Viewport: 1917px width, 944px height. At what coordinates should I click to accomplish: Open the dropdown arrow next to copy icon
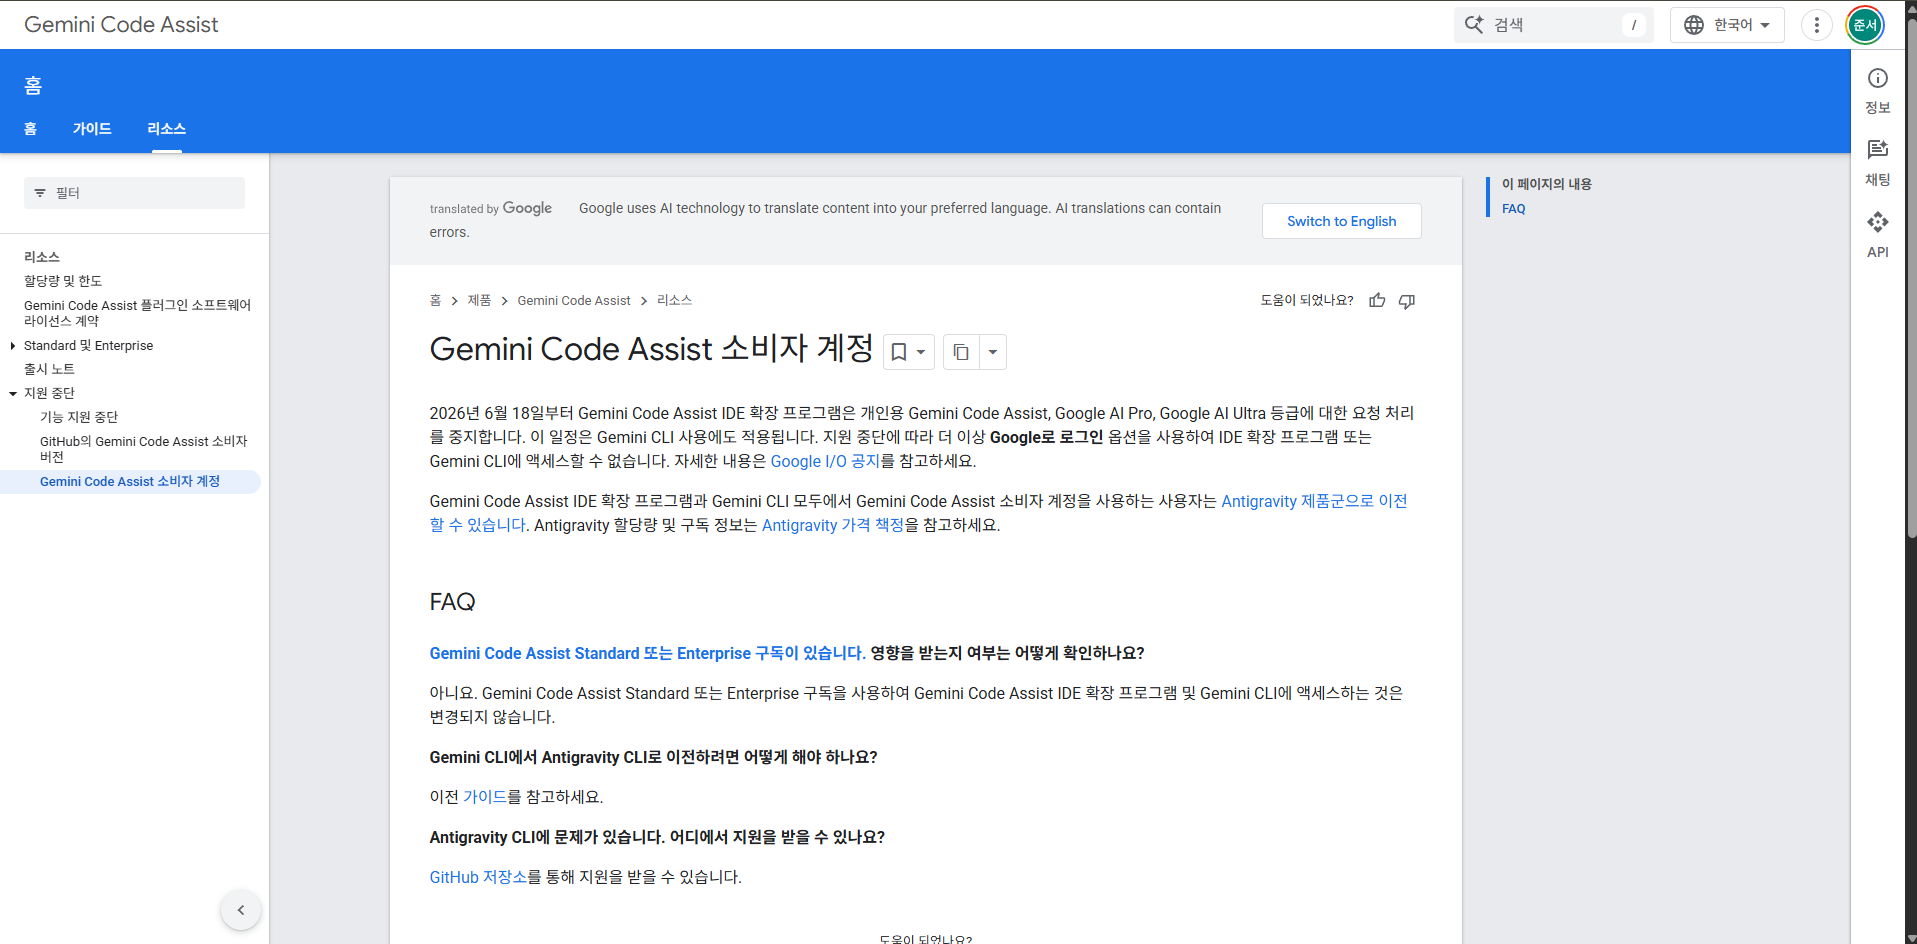pos(993,352)
